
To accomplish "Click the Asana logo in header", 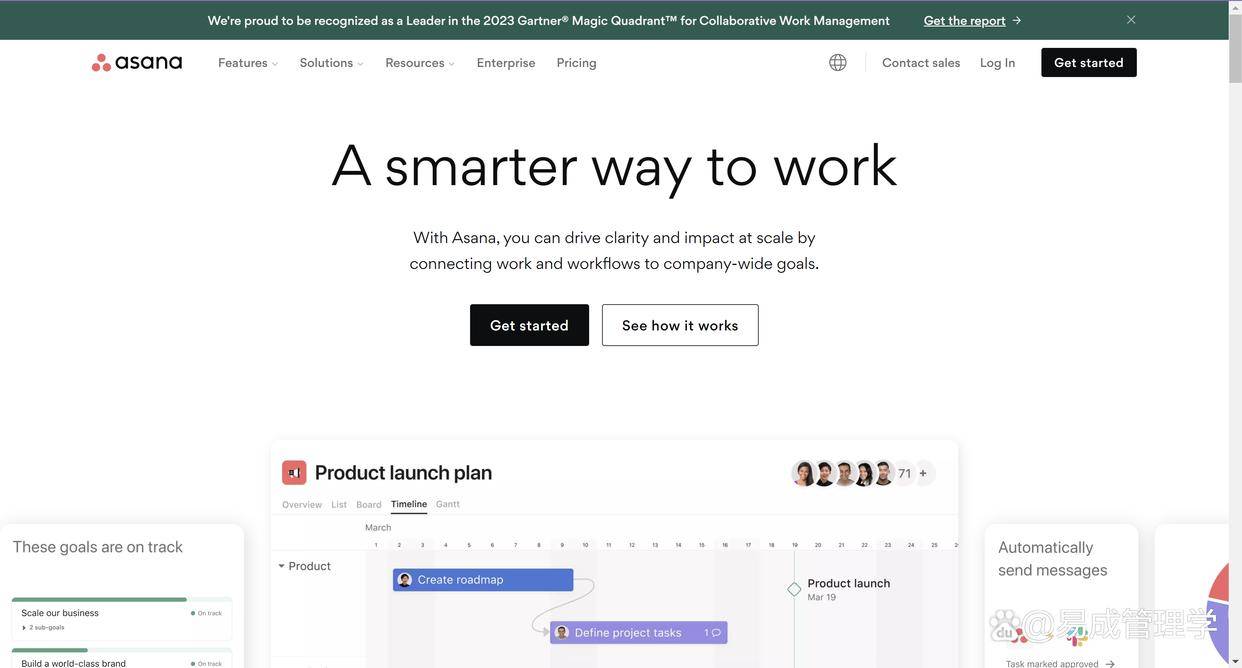I will point(137,62).
